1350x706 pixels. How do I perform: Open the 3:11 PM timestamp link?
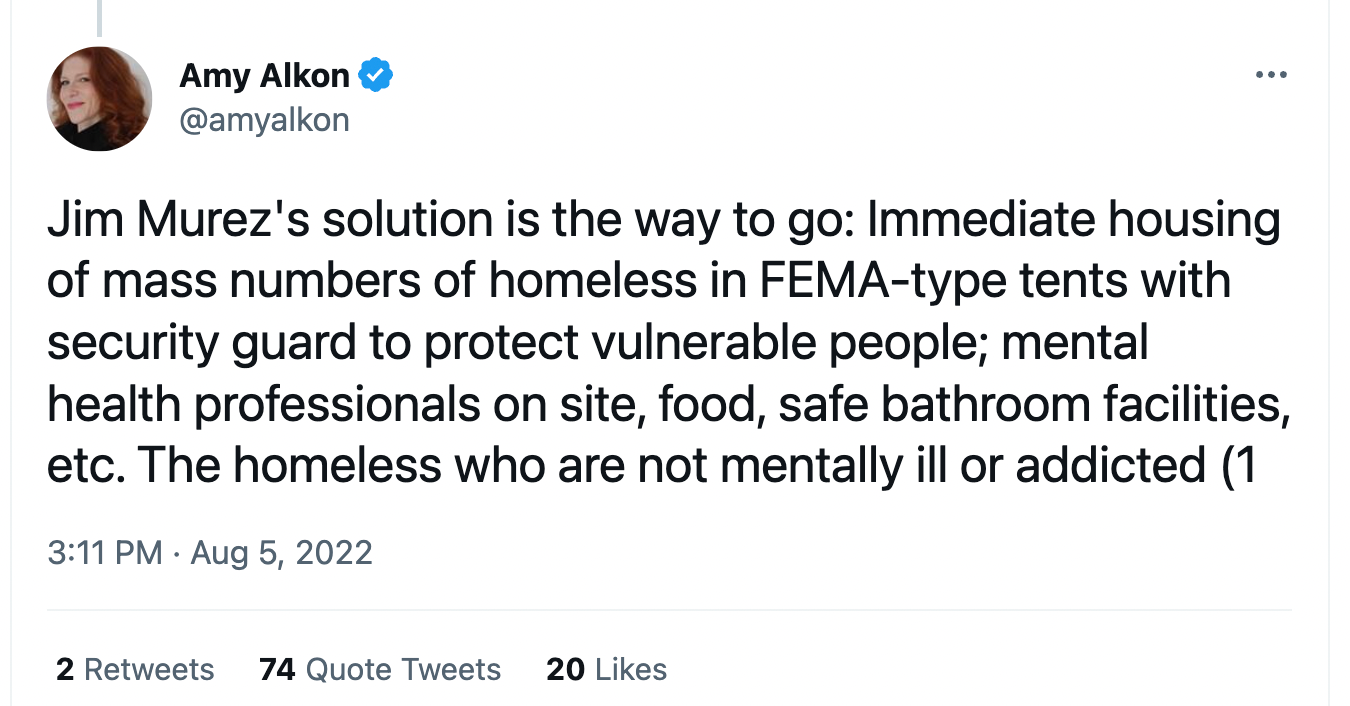click(x=105, y=553)
